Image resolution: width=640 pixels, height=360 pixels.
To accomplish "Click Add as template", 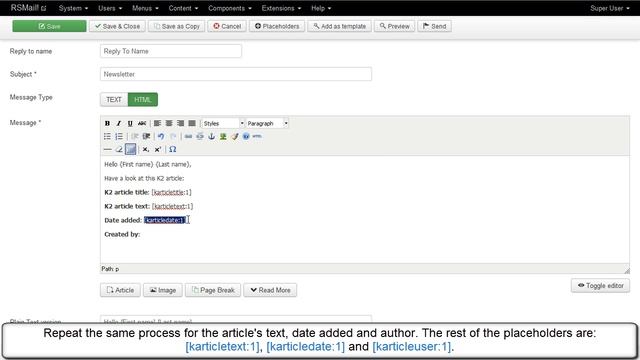I will coord(340,26).
